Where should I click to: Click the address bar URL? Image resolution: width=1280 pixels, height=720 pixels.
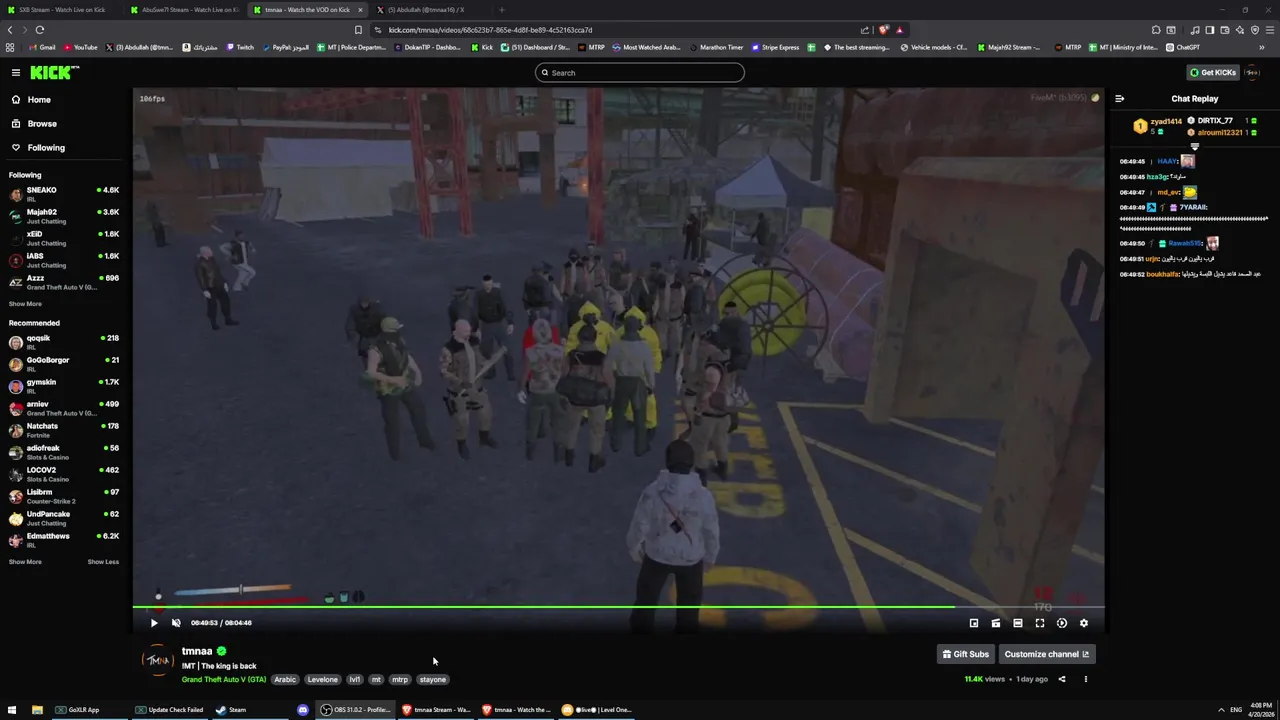coord(490,30)
